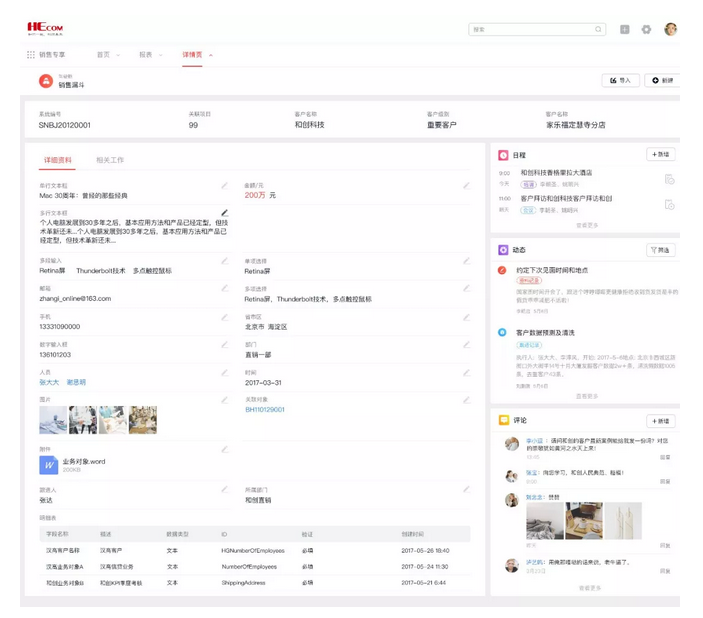This screenshot has height=618, width=703.
Task: Open the user avatar in top right
Action: (x=670, y=29)
